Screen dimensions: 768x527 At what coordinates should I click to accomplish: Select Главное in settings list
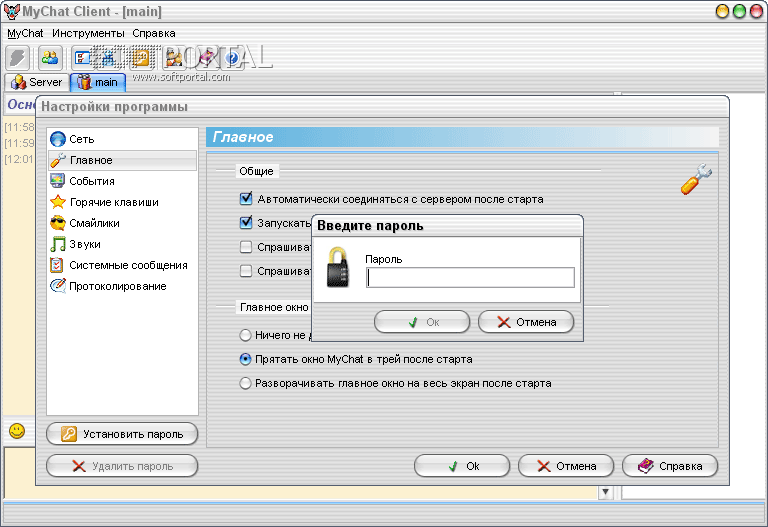tap(122, 160)
